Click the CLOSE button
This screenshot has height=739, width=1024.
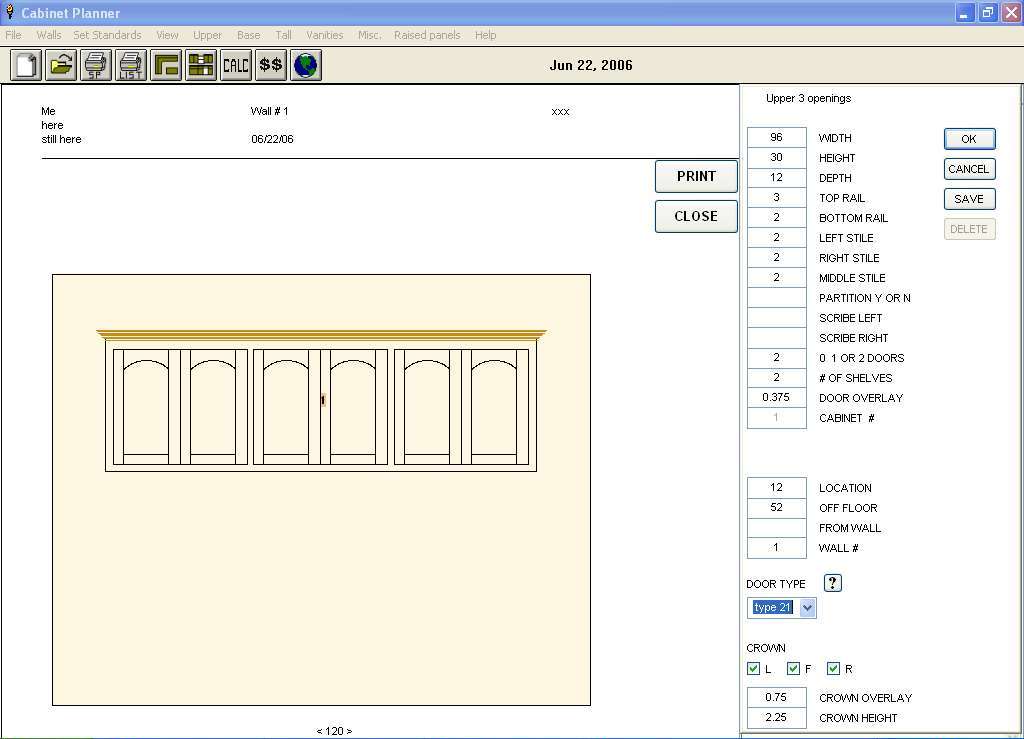tap(696, 216)
